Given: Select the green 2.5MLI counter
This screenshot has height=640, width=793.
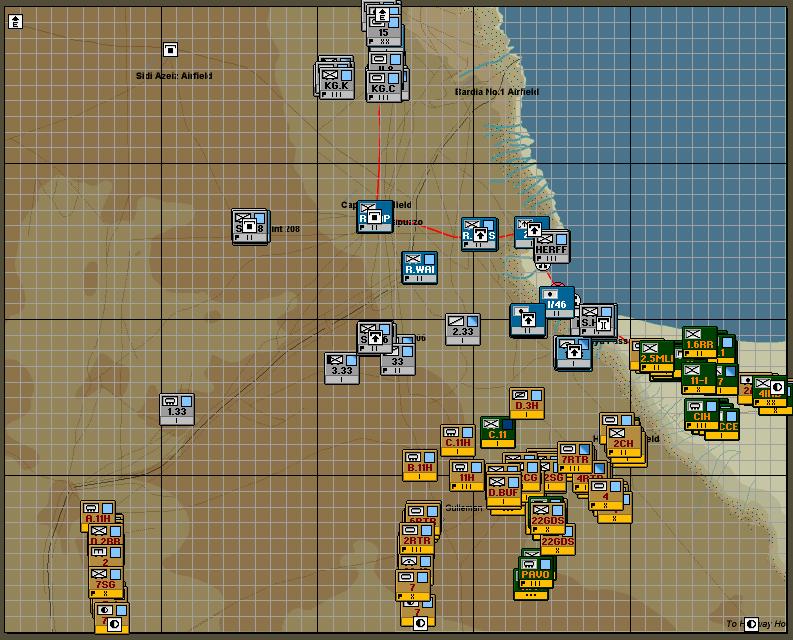Looking at the screenshot, I should [x=656, y=357].
